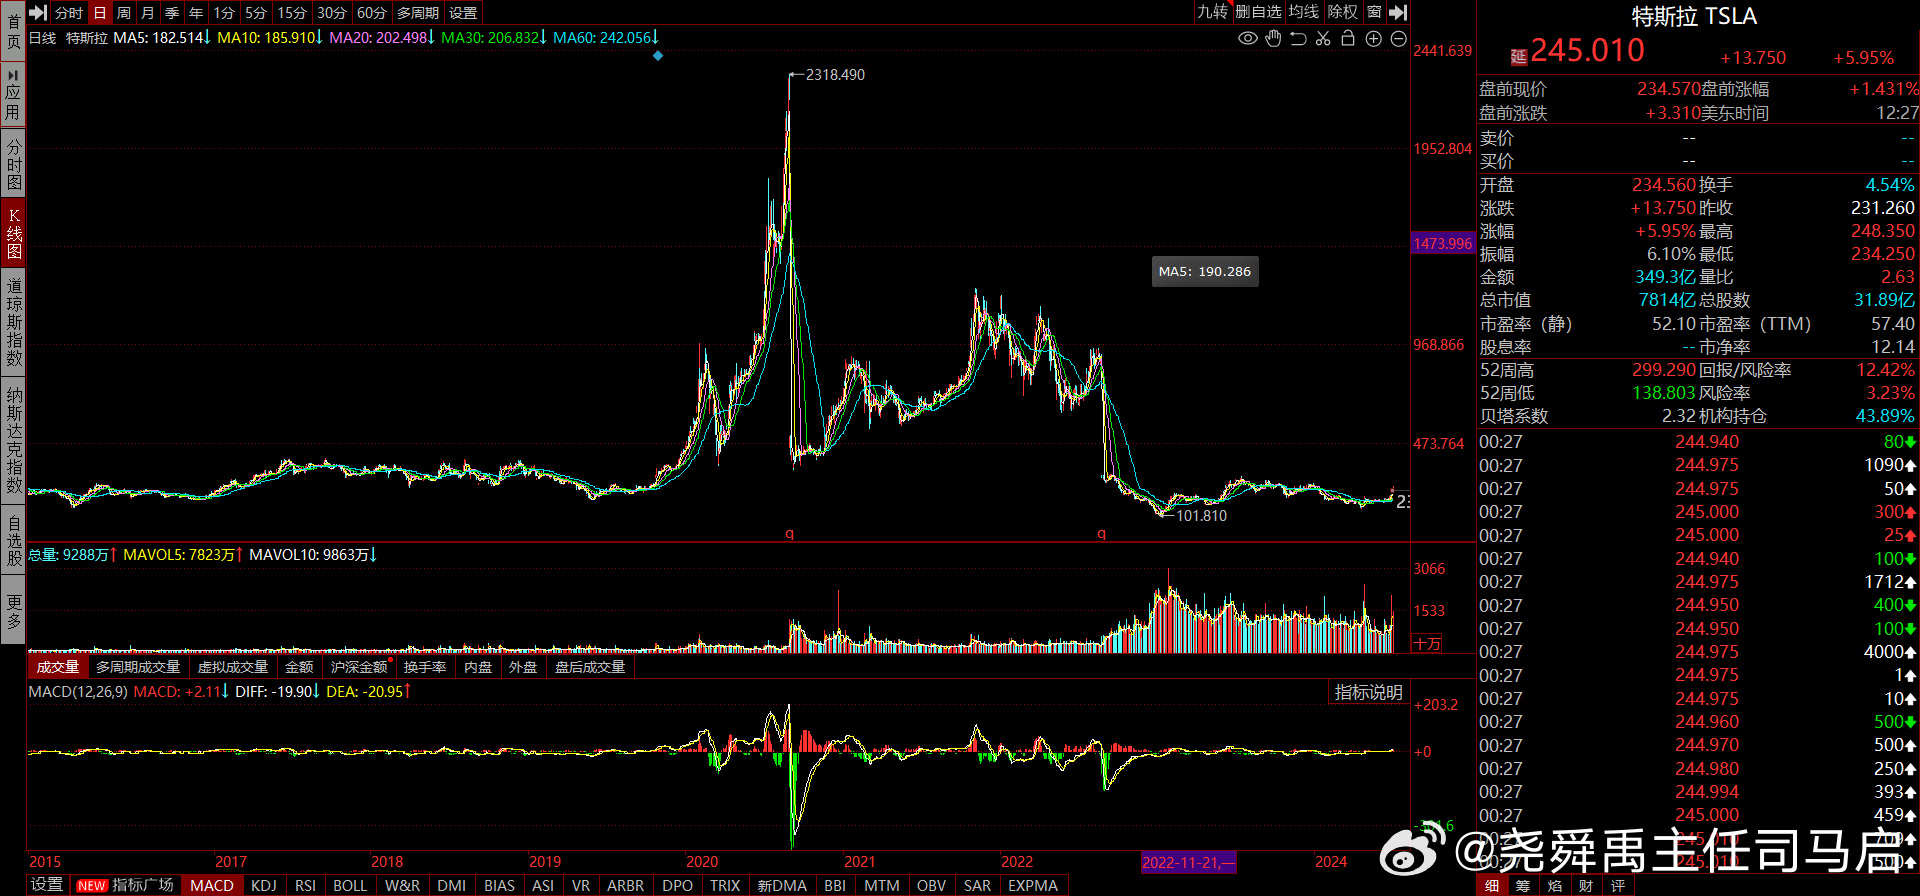Open 设置 settings in period toolbar
The height and width of the screenshot is (896, 1920).
(463, 13)
